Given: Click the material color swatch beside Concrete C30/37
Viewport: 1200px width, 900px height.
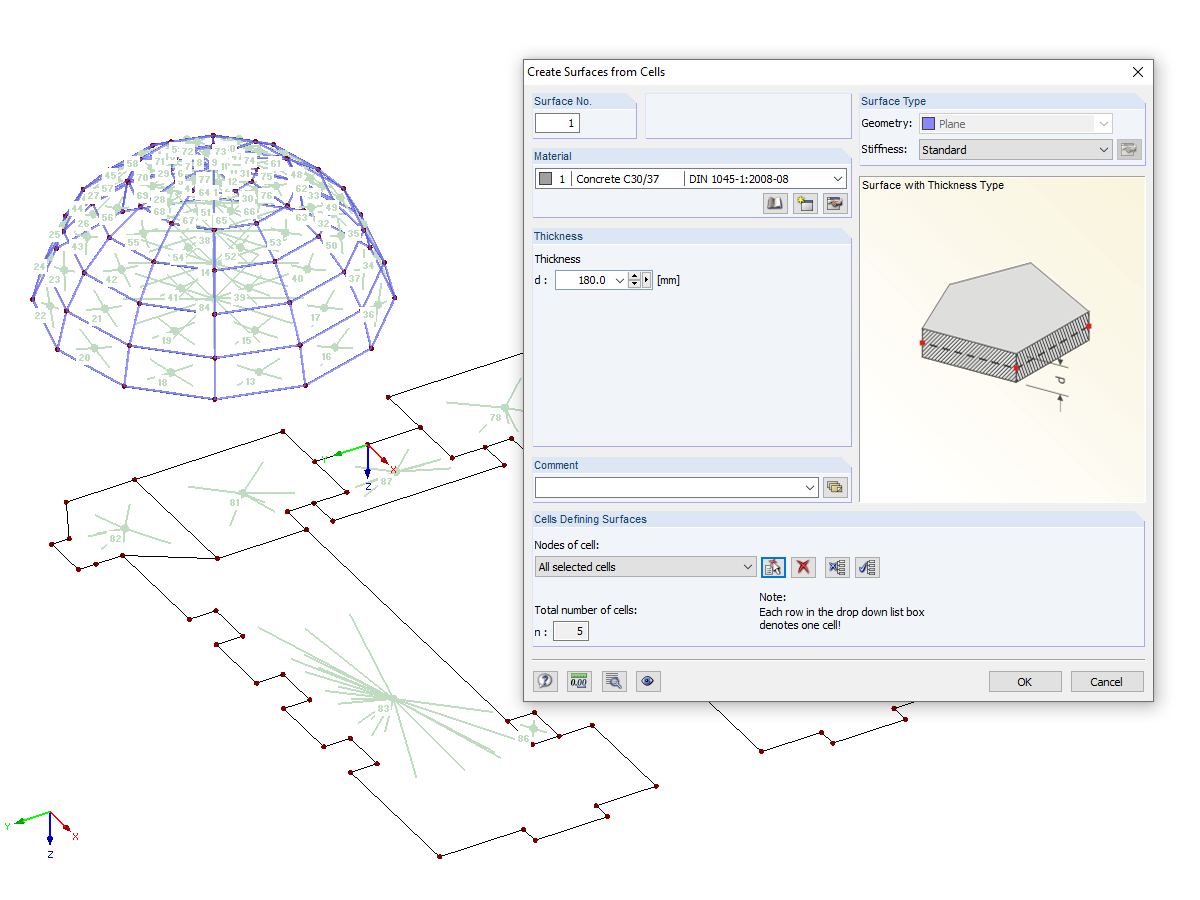Looking at the screenshot, I should click(546, 178).
